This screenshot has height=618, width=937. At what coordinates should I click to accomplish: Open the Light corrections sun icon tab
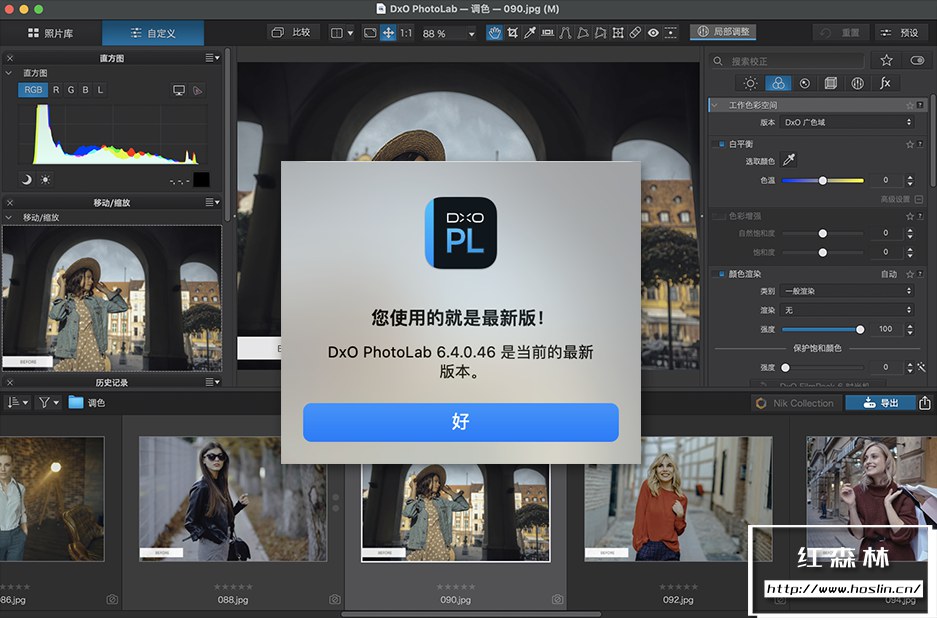tap(750, 83)
